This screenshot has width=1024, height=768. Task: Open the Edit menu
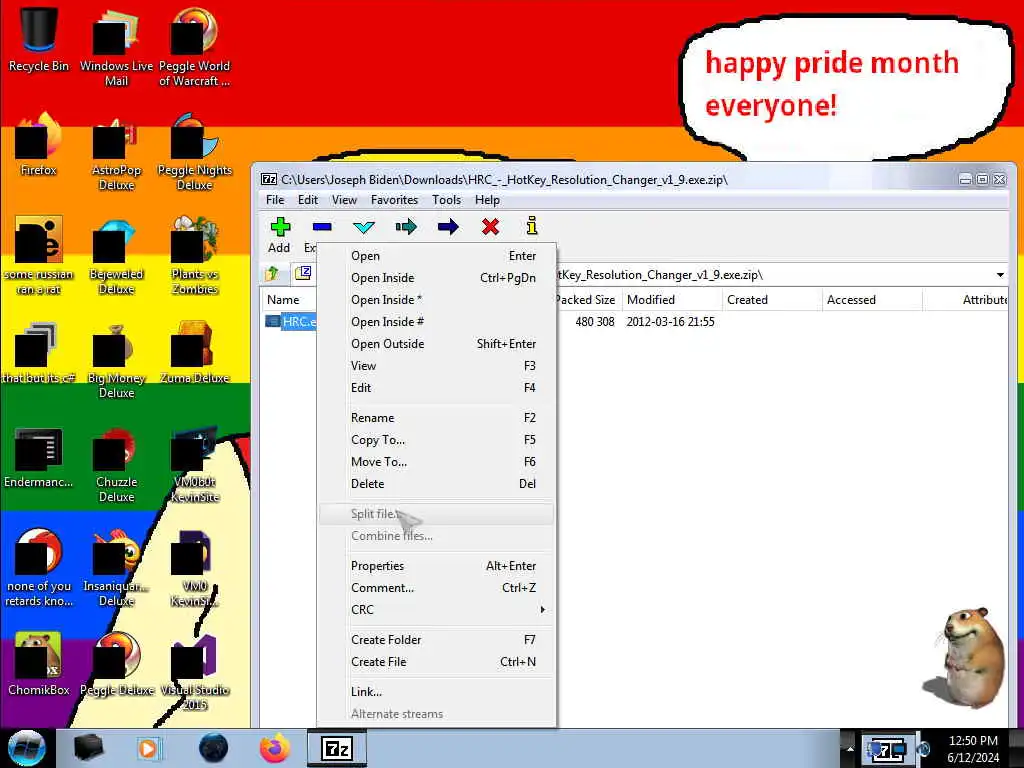(308, 200)
